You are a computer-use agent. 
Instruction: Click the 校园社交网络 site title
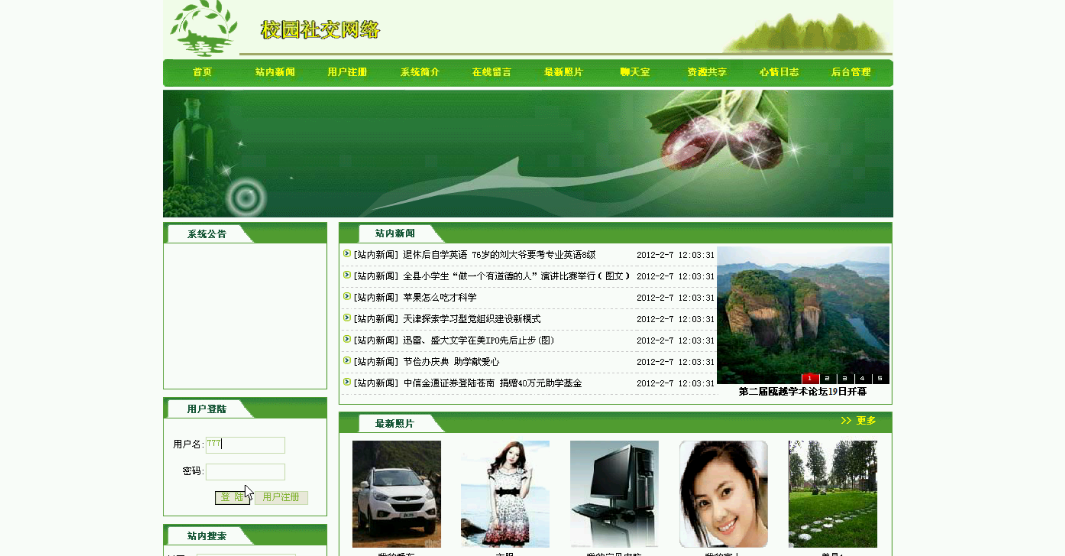point(320,31)
